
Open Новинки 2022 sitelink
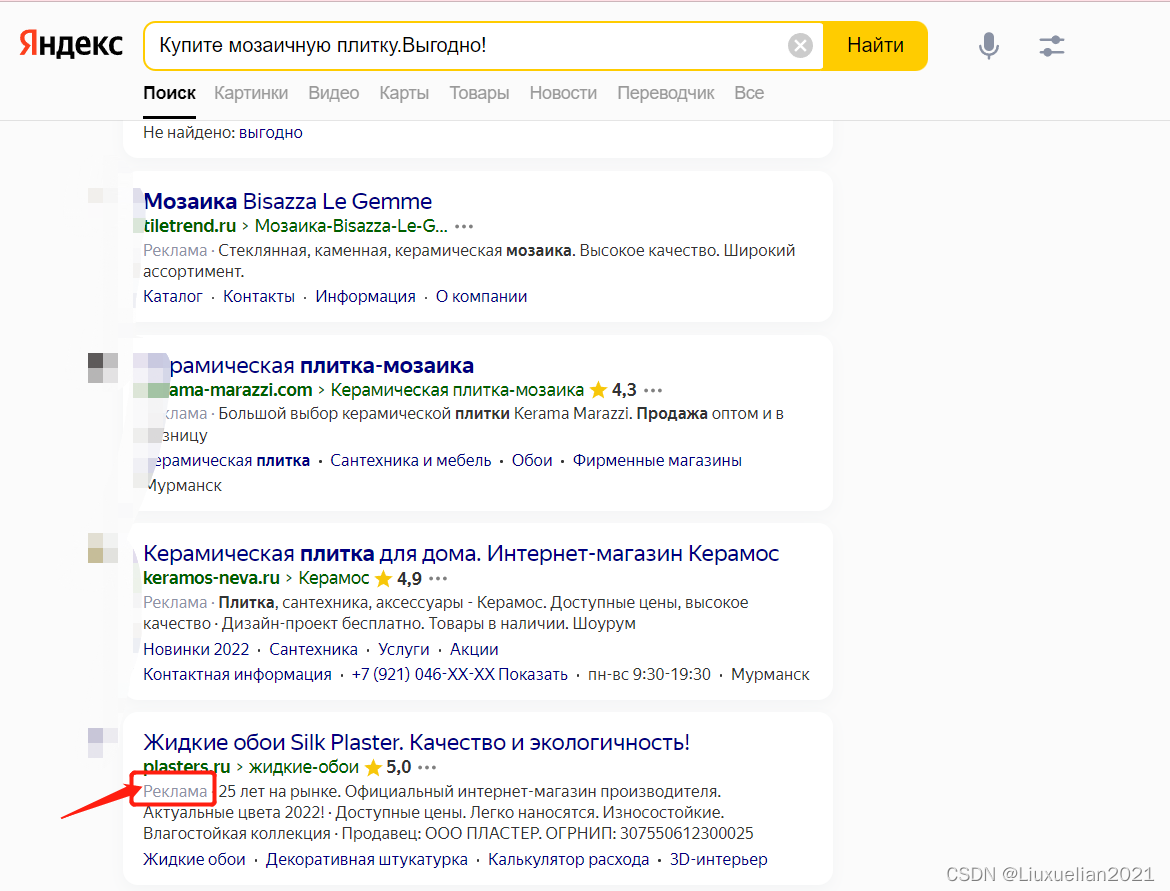[x=196, y=649]
